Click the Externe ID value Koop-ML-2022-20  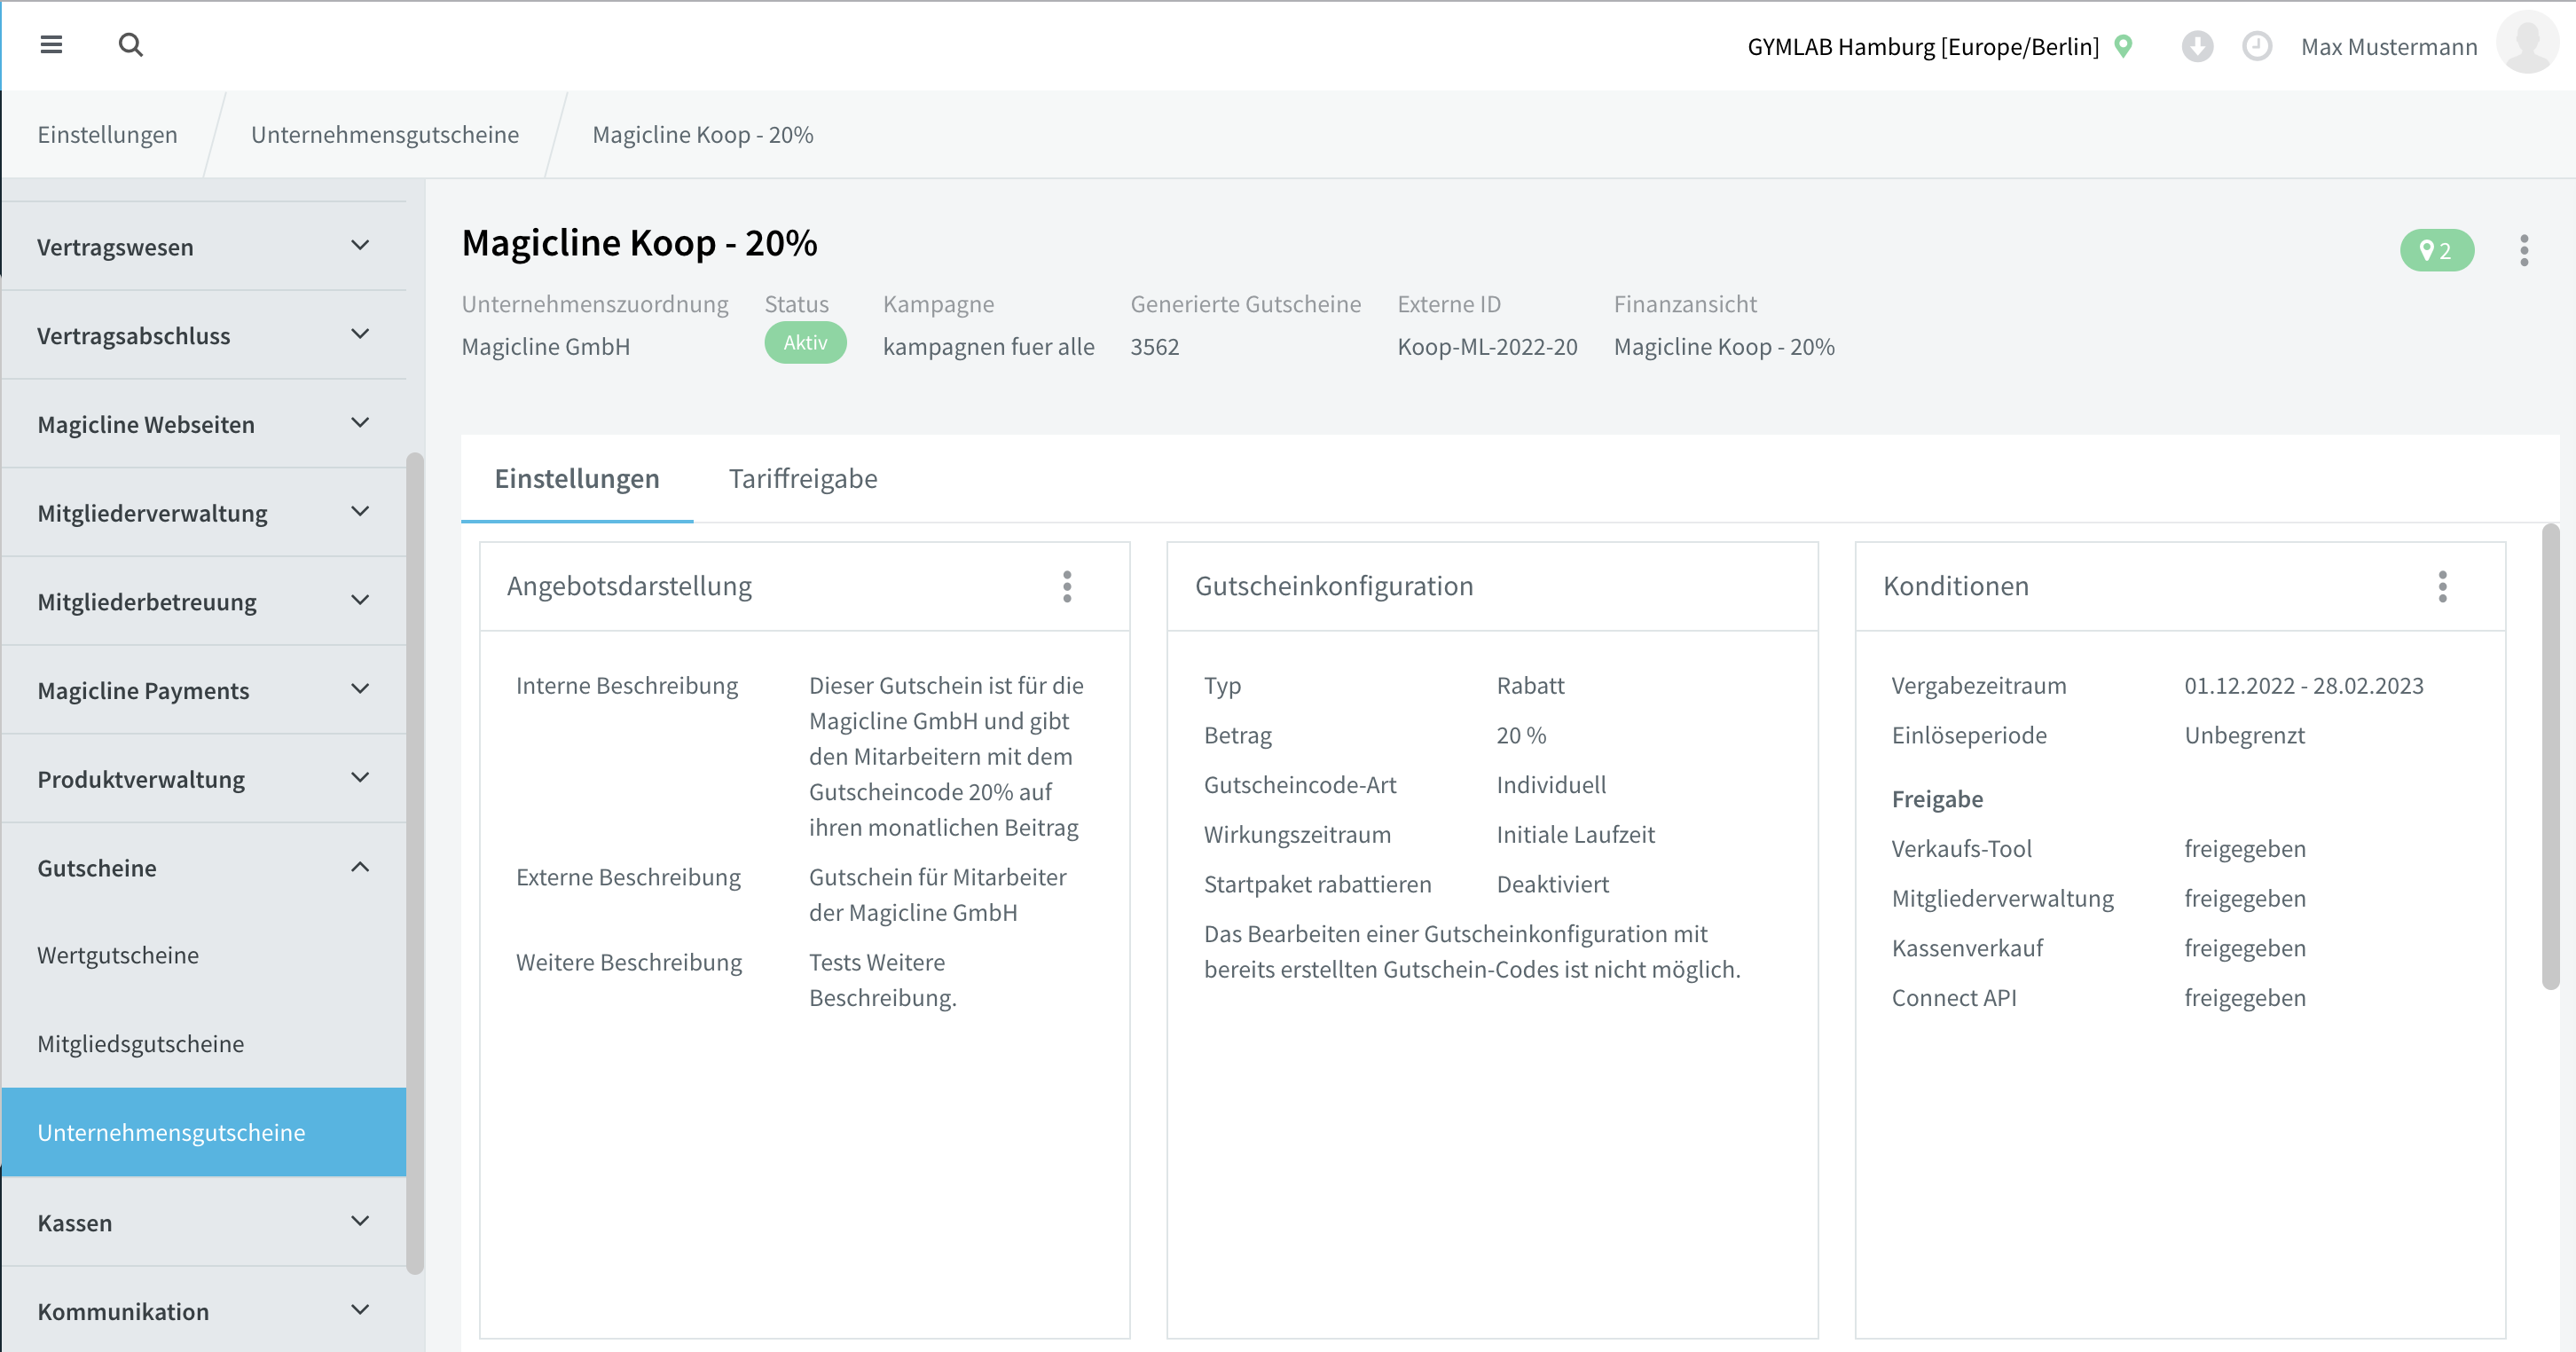1487,347
